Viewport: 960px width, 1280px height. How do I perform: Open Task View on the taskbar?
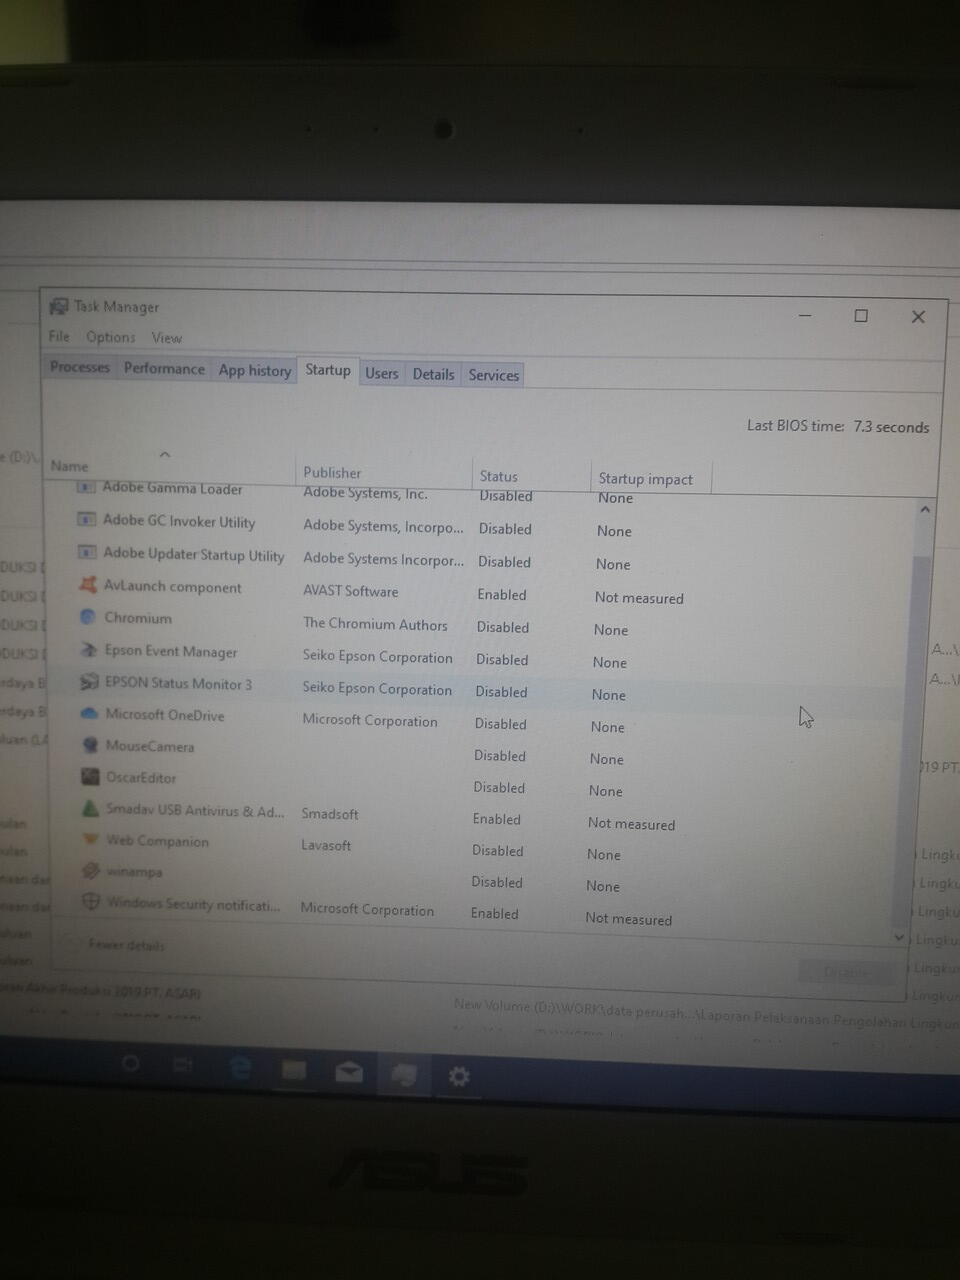pos(183,1065)
